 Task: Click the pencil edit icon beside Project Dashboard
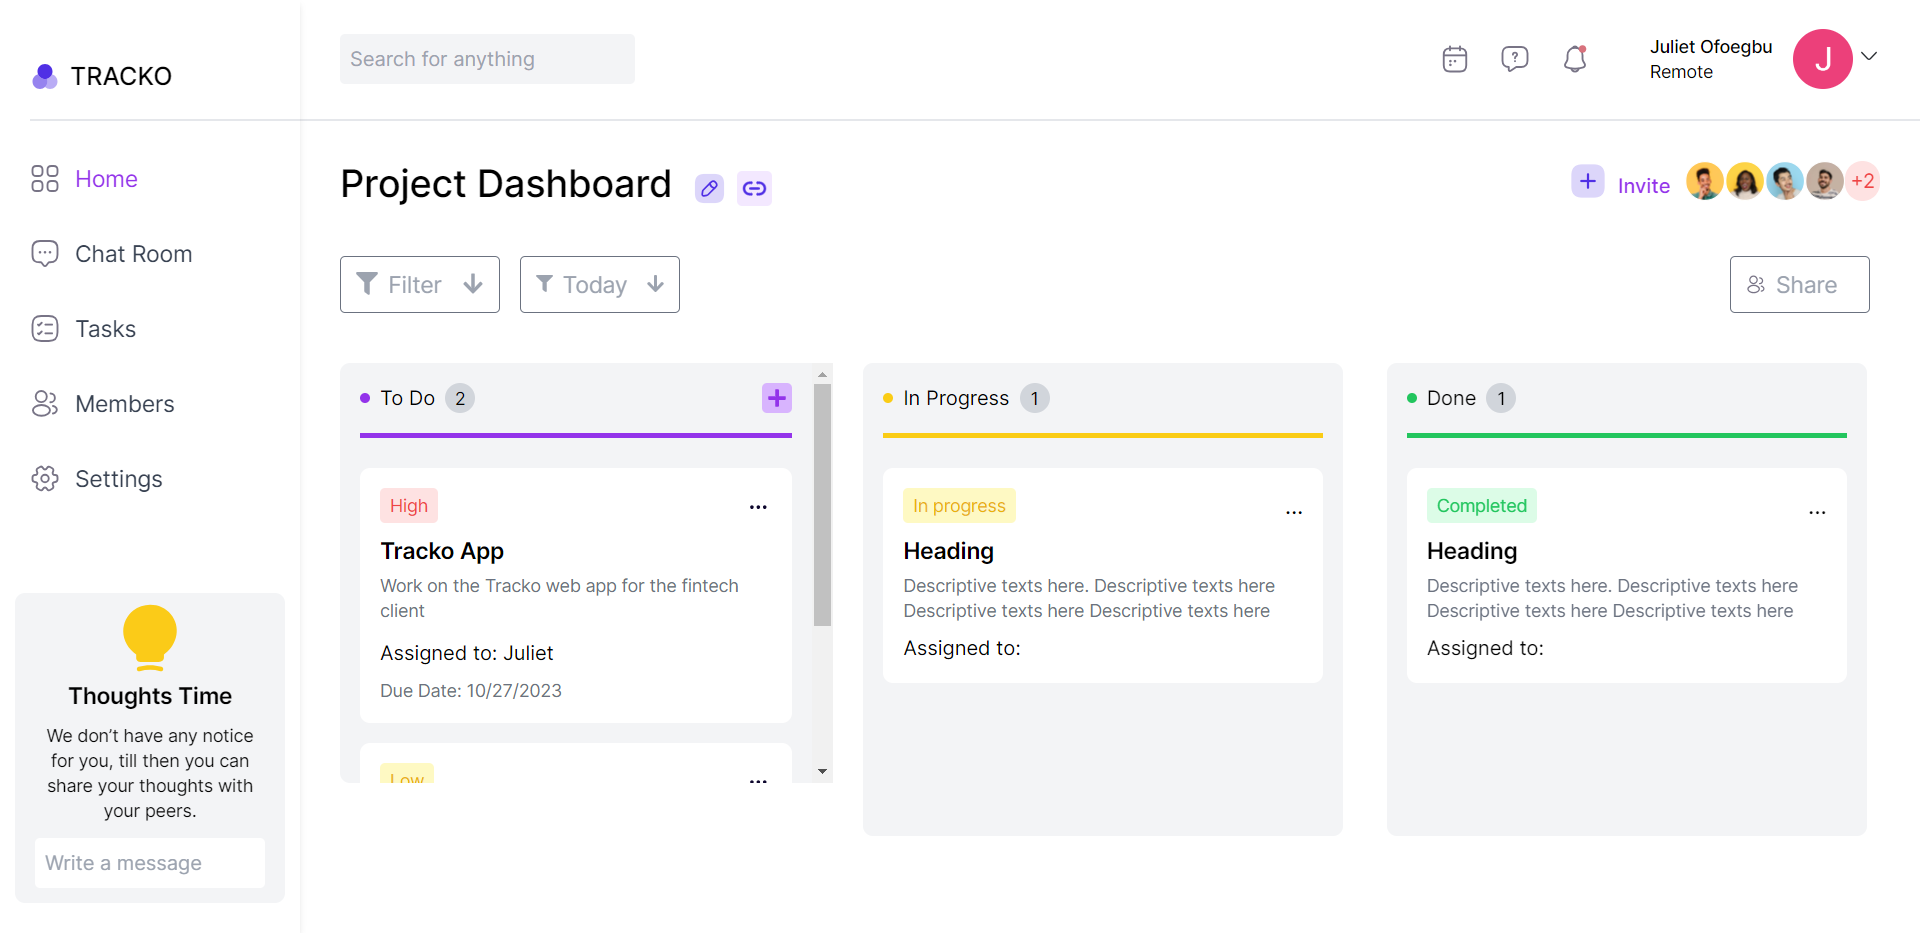point(709,188)
